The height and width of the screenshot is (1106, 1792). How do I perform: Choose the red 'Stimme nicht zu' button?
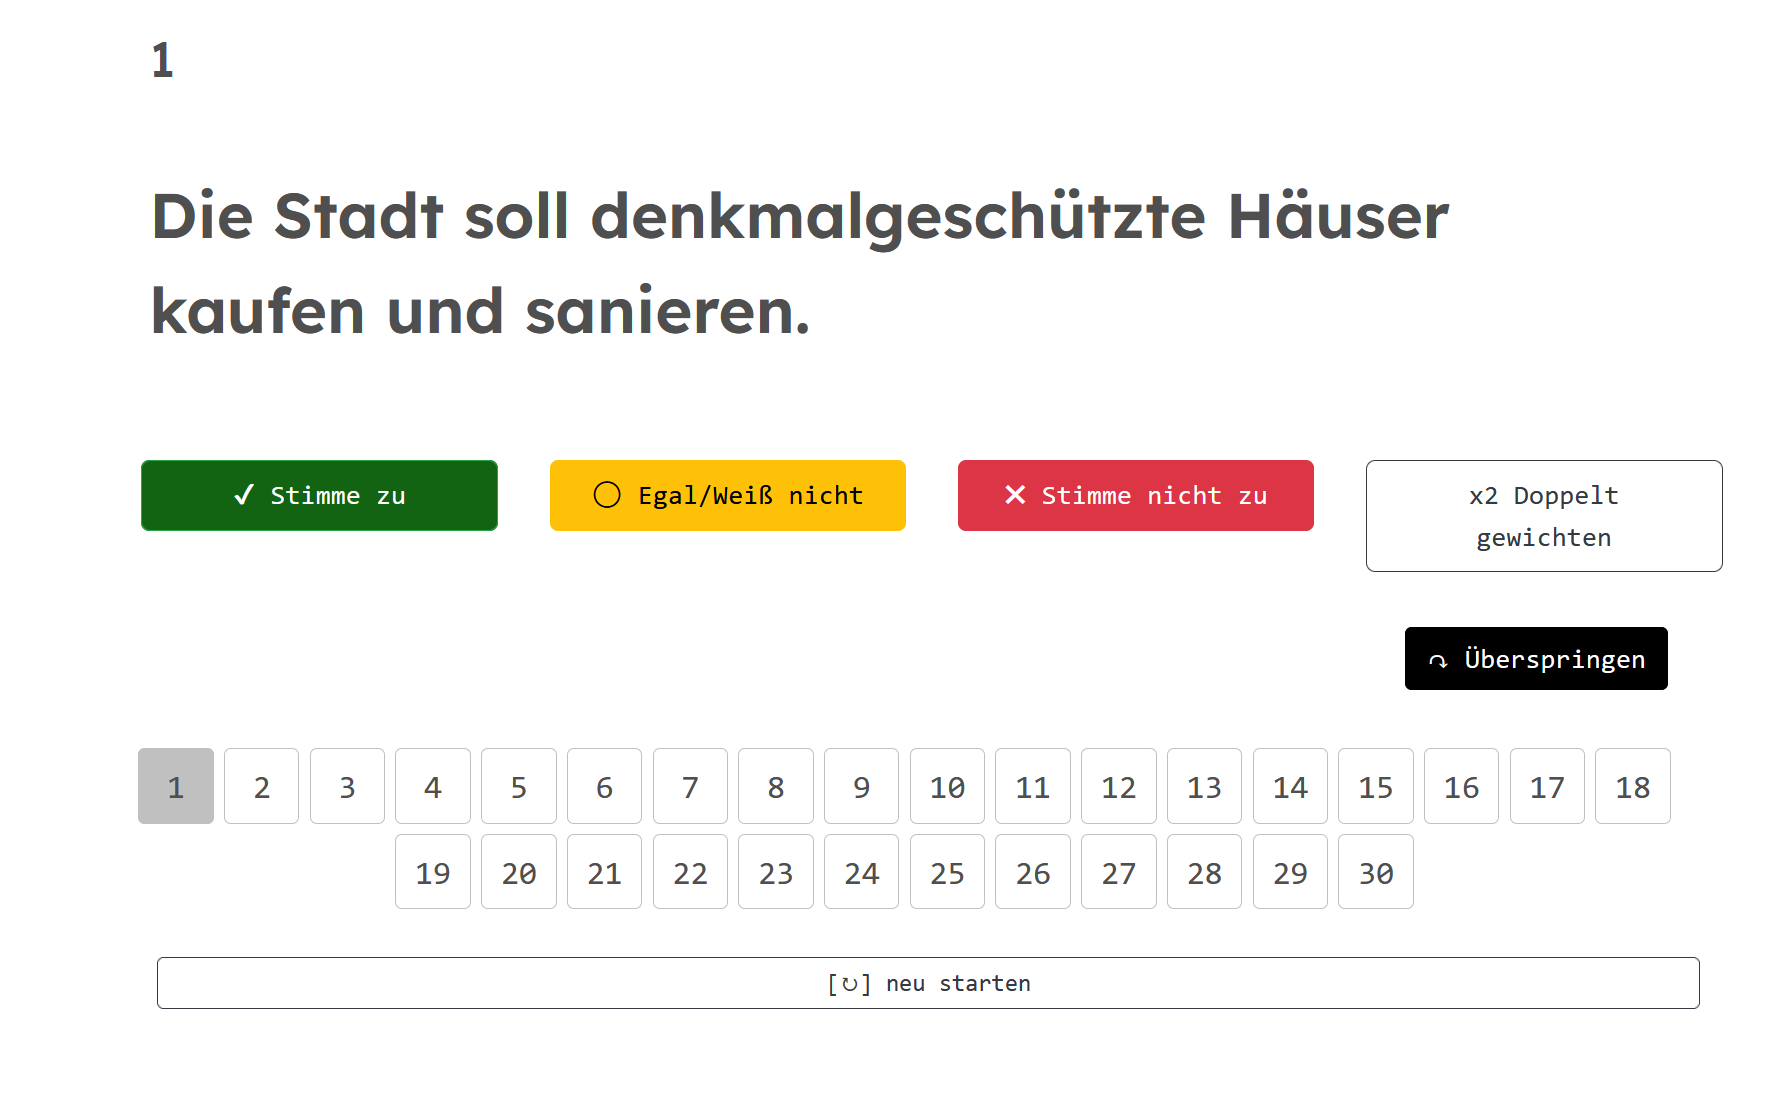1135,495
